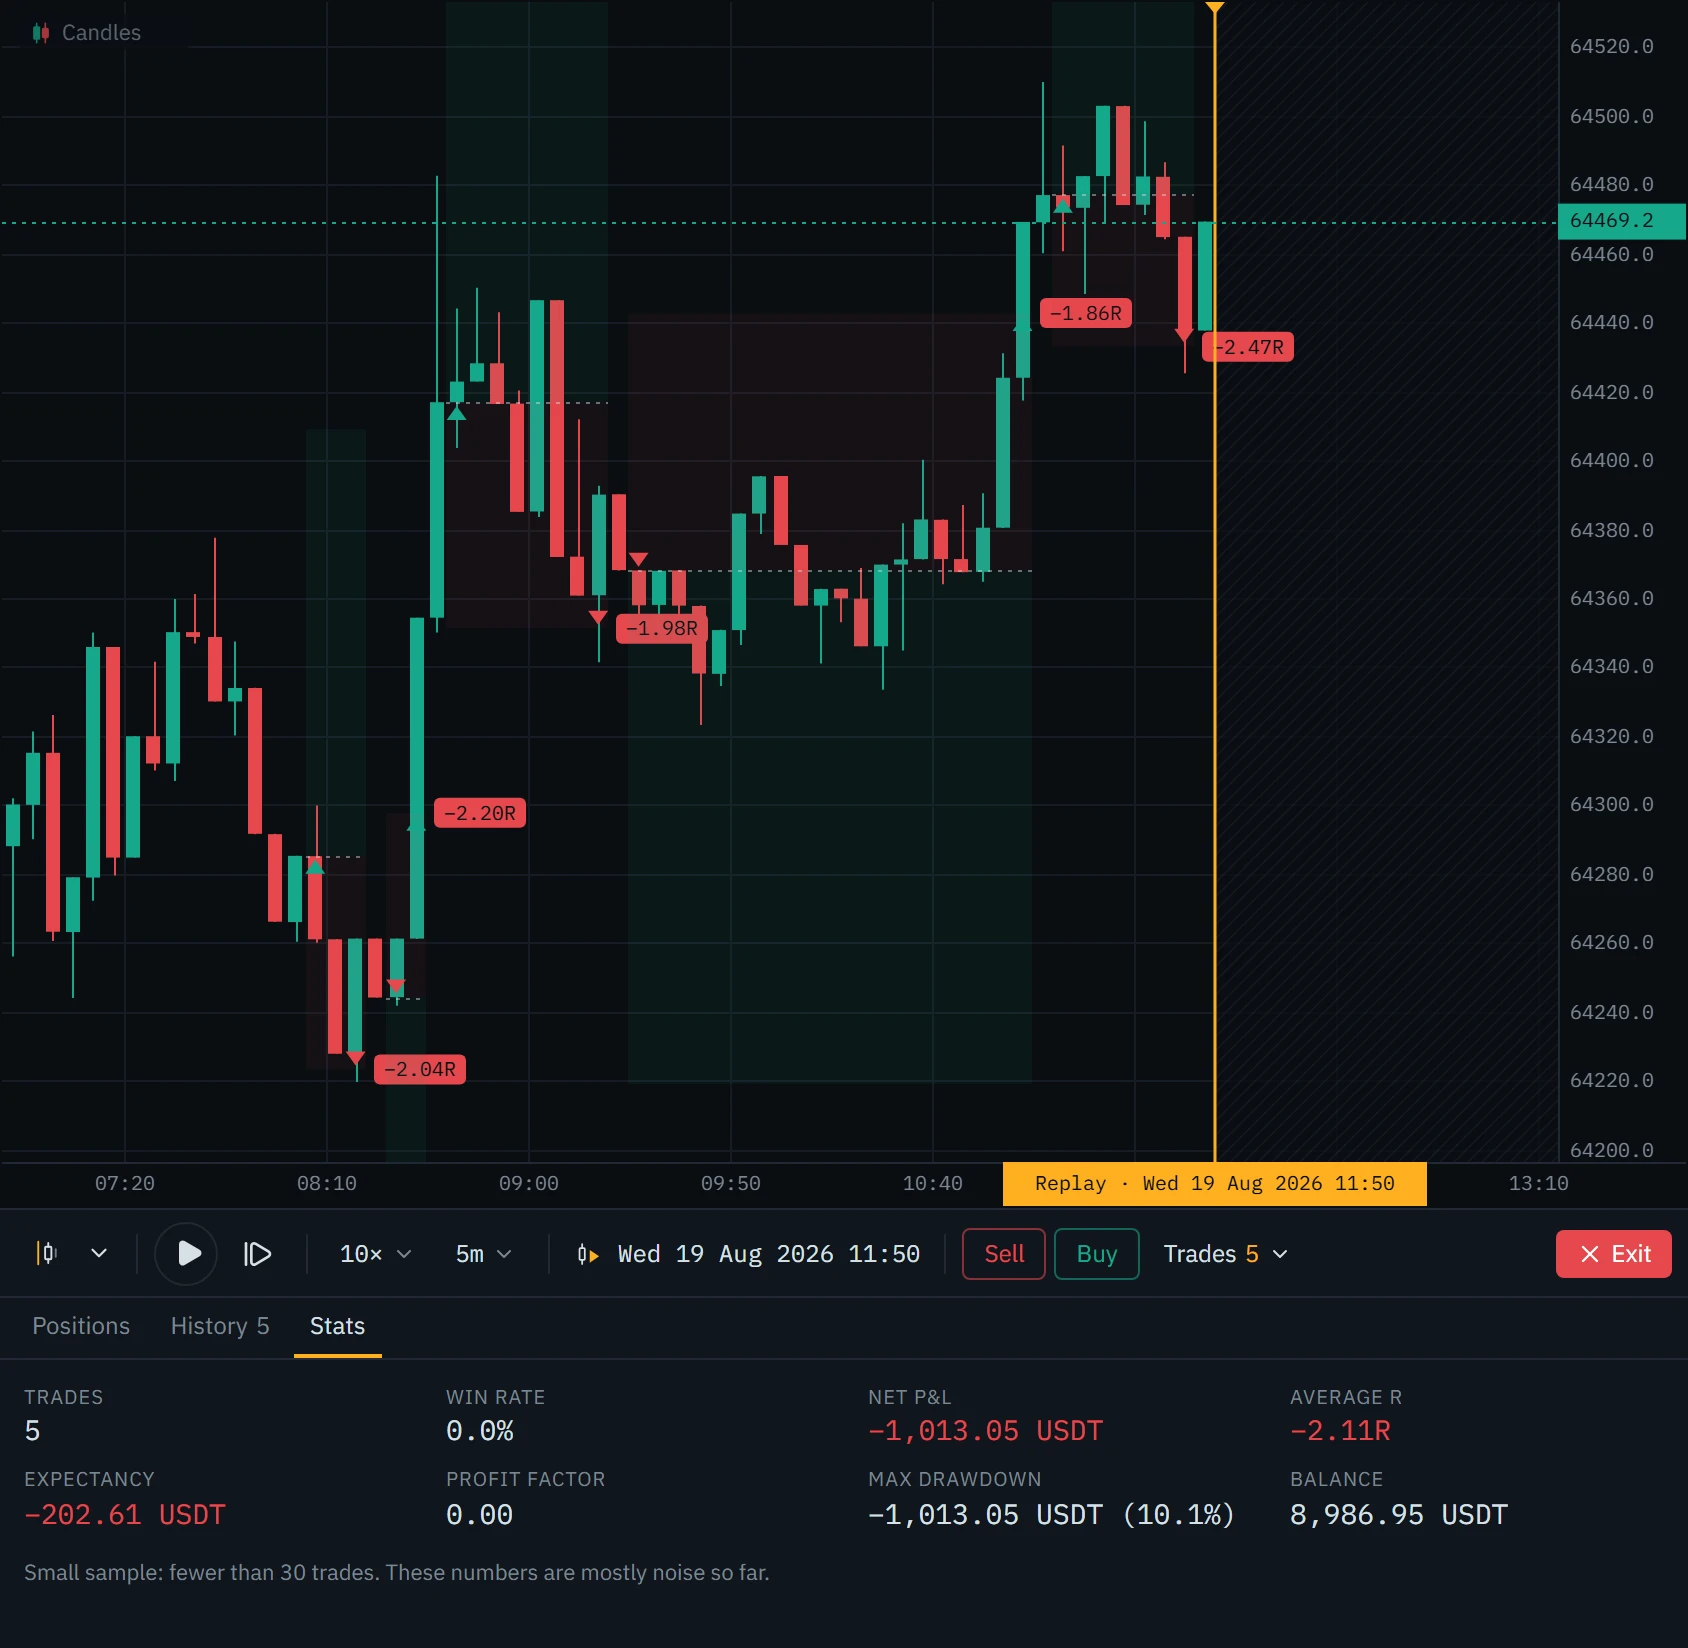Exit replay mode
Screen dimensions: 1688x1648
point(1613,1254)
